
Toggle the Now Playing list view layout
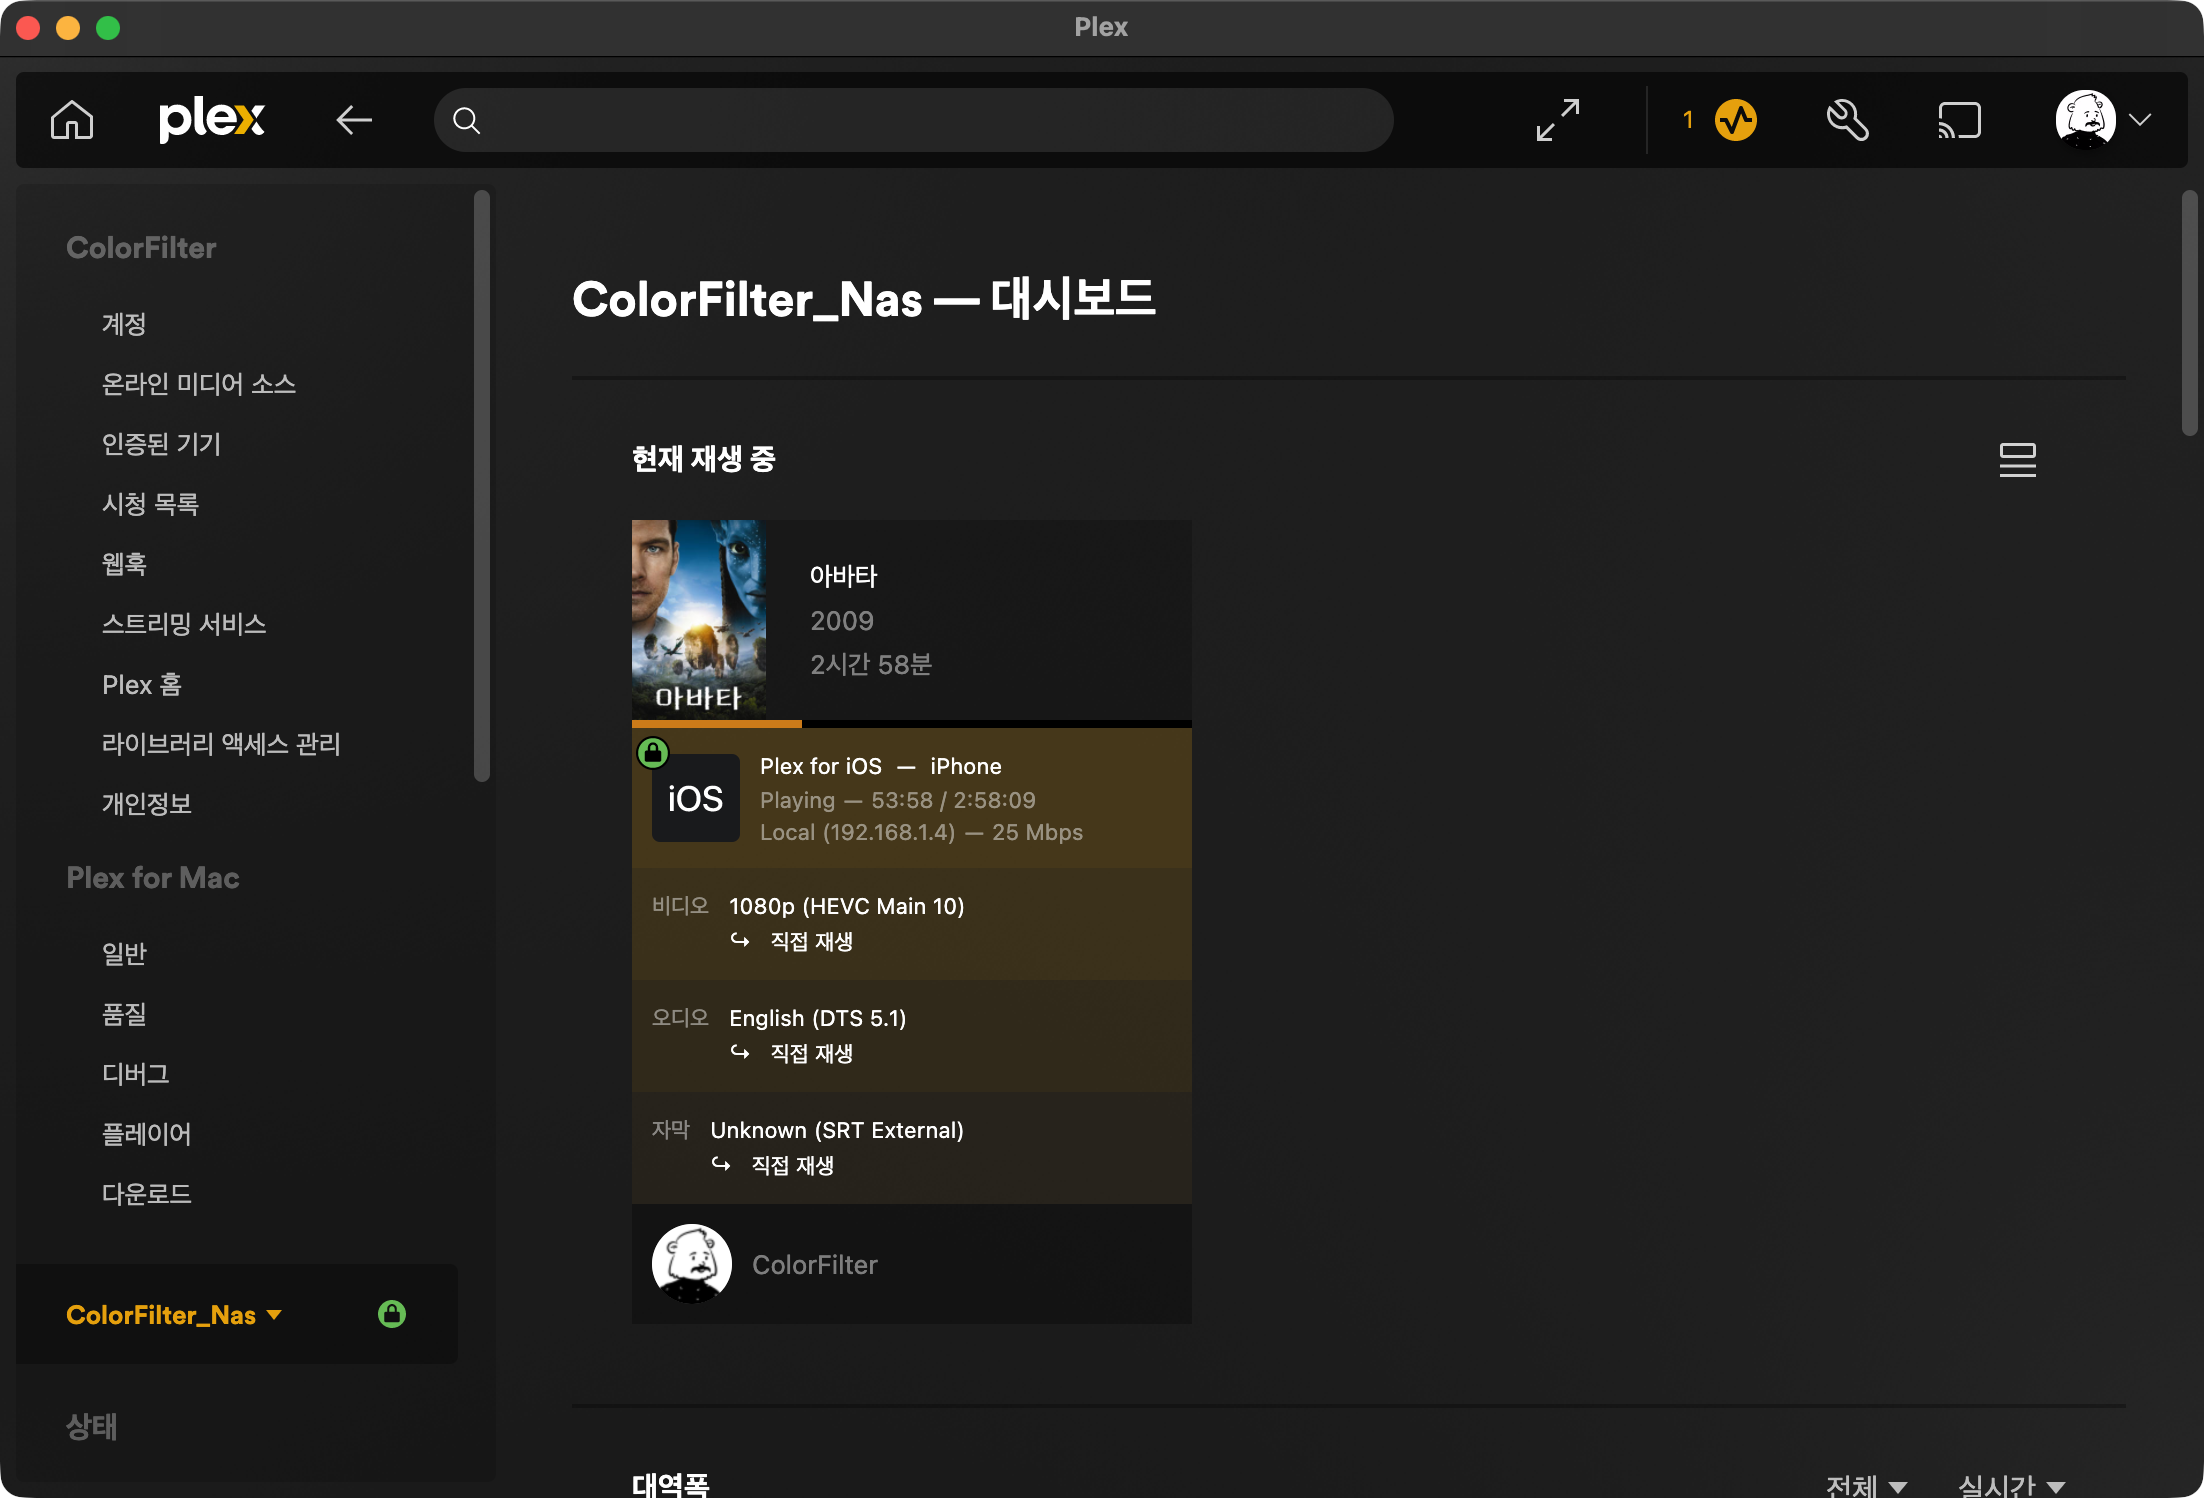coord(2017,460)
